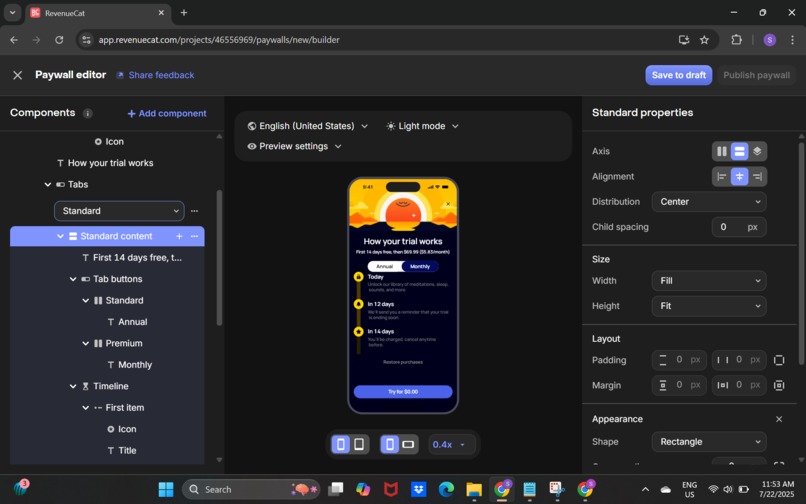Select the Icon row under First item
This screenshot has width=806, height=504.
(122, 429)
